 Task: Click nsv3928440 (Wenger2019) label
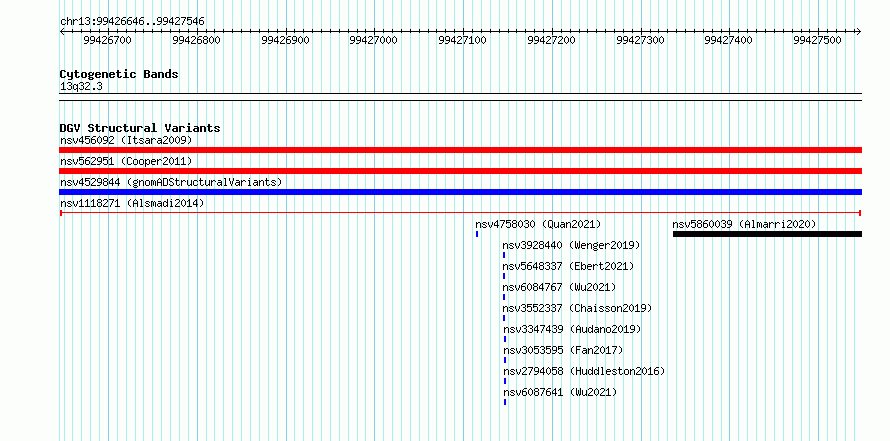(x=572, y=245)
